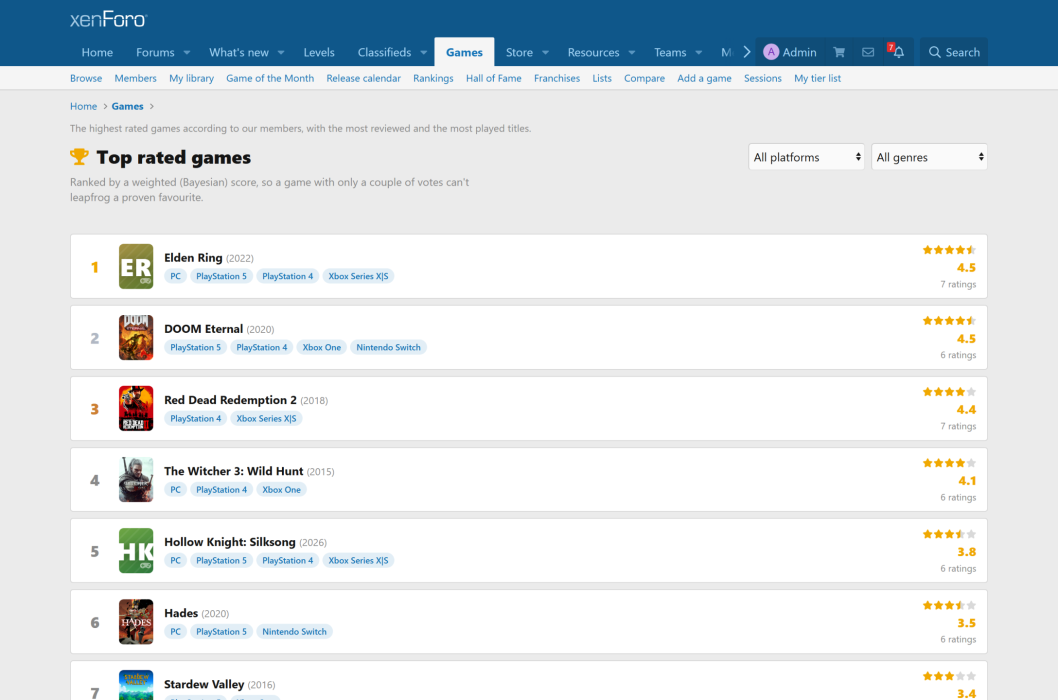Screen dimensions: 1058x700
Task: Click Red Dead Redemption 2's PlayStation 4 tag
Action: click(196, 419)
